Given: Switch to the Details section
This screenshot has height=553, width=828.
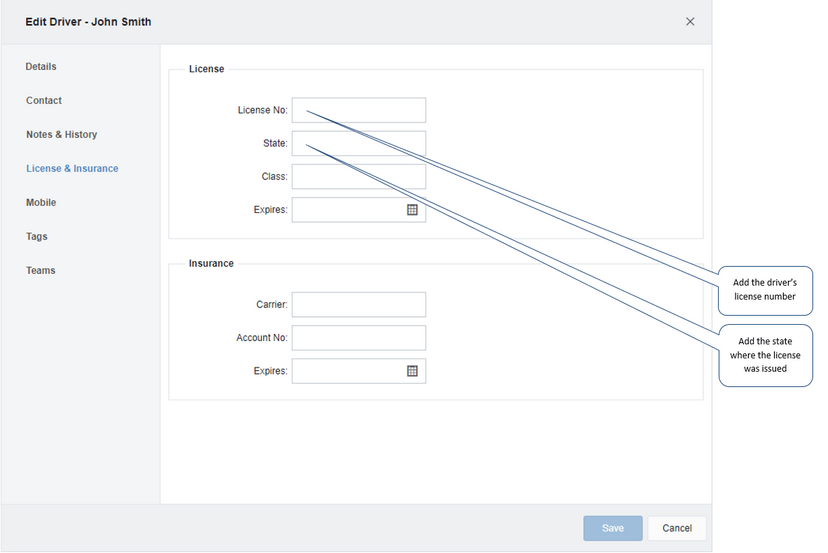Looking at the screenshot, I should coord(41,67).
